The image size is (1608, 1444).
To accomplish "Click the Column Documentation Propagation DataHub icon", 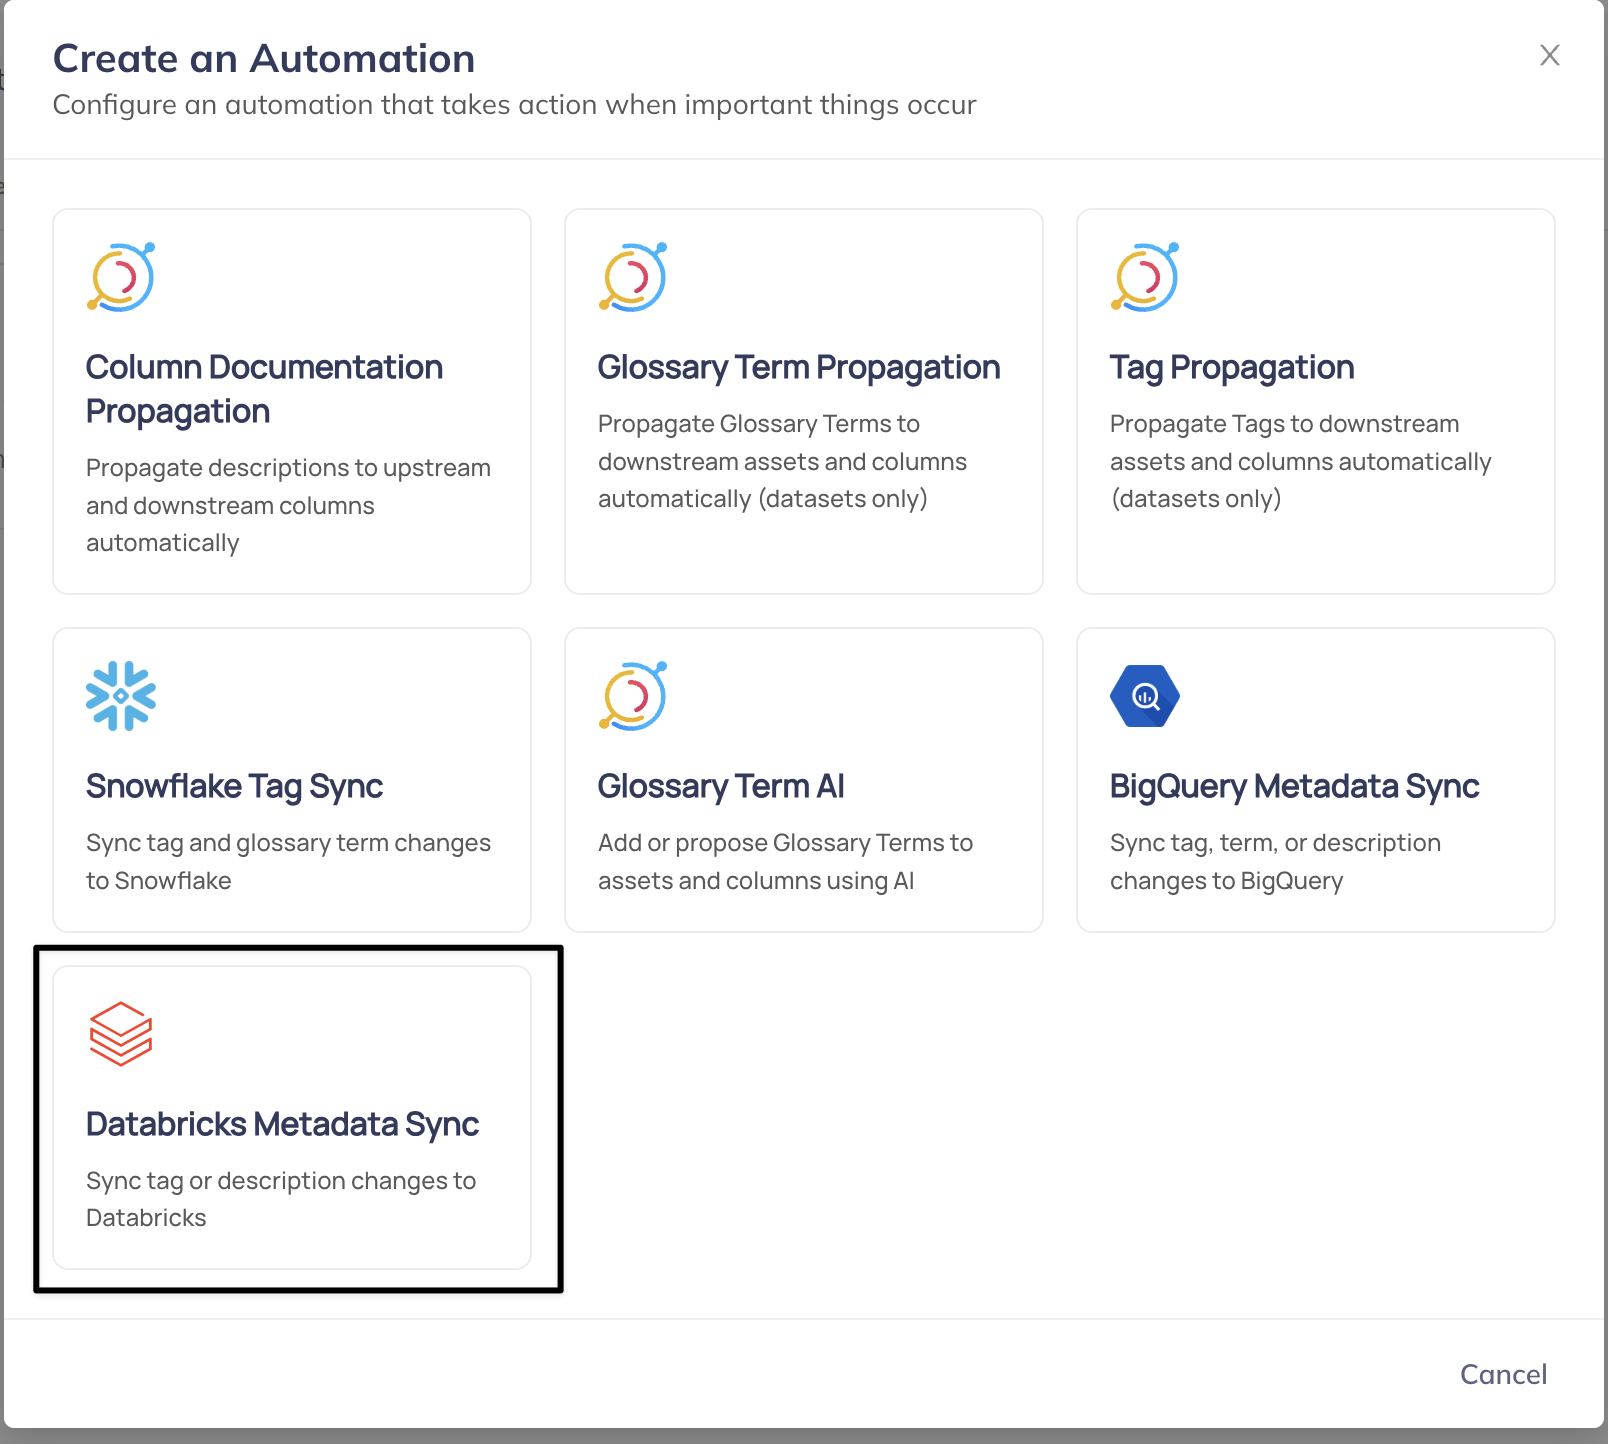I will (x=121, y=277).
